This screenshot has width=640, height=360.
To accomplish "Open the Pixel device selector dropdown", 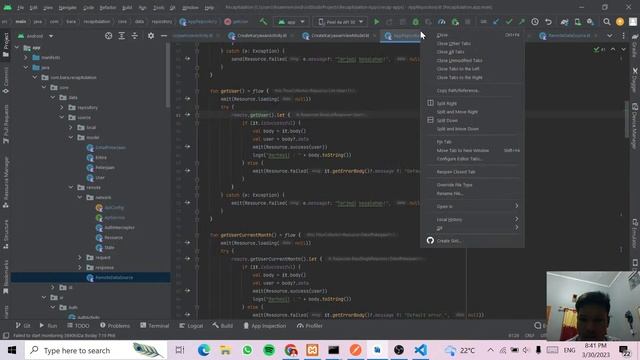I will (x=340, y=22).
